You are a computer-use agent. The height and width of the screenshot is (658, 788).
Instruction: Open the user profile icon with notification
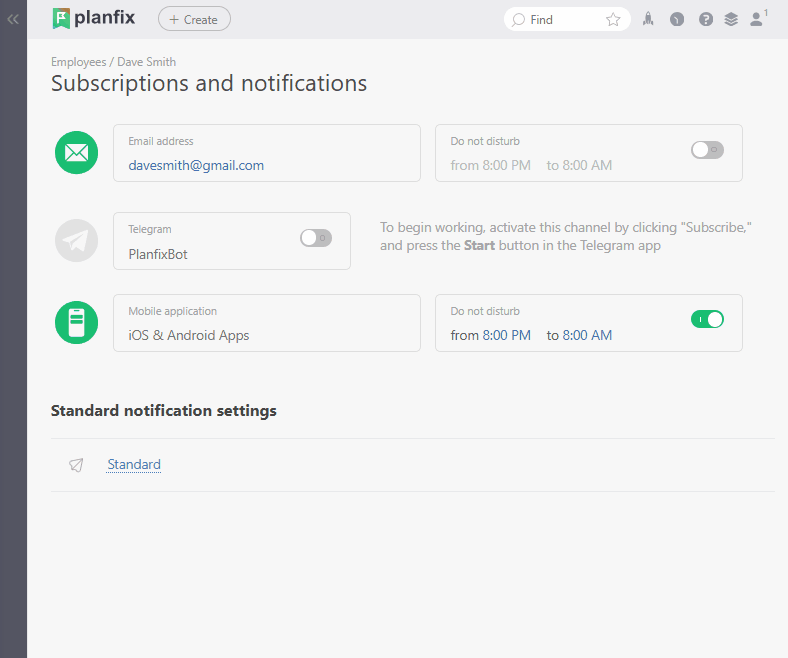click(x=758, y=19)
